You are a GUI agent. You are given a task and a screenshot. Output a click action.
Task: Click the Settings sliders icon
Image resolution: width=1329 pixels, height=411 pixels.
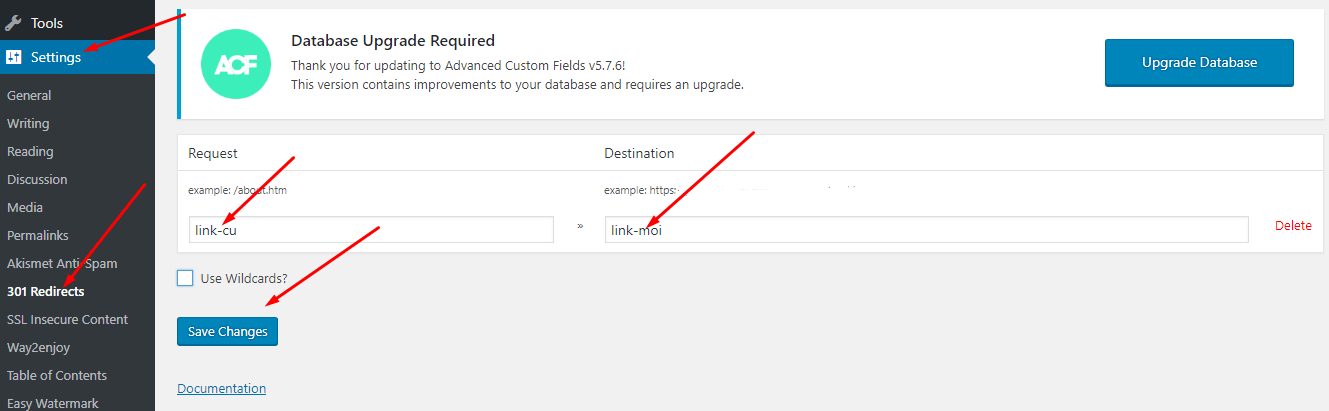(x=14, y=57)
